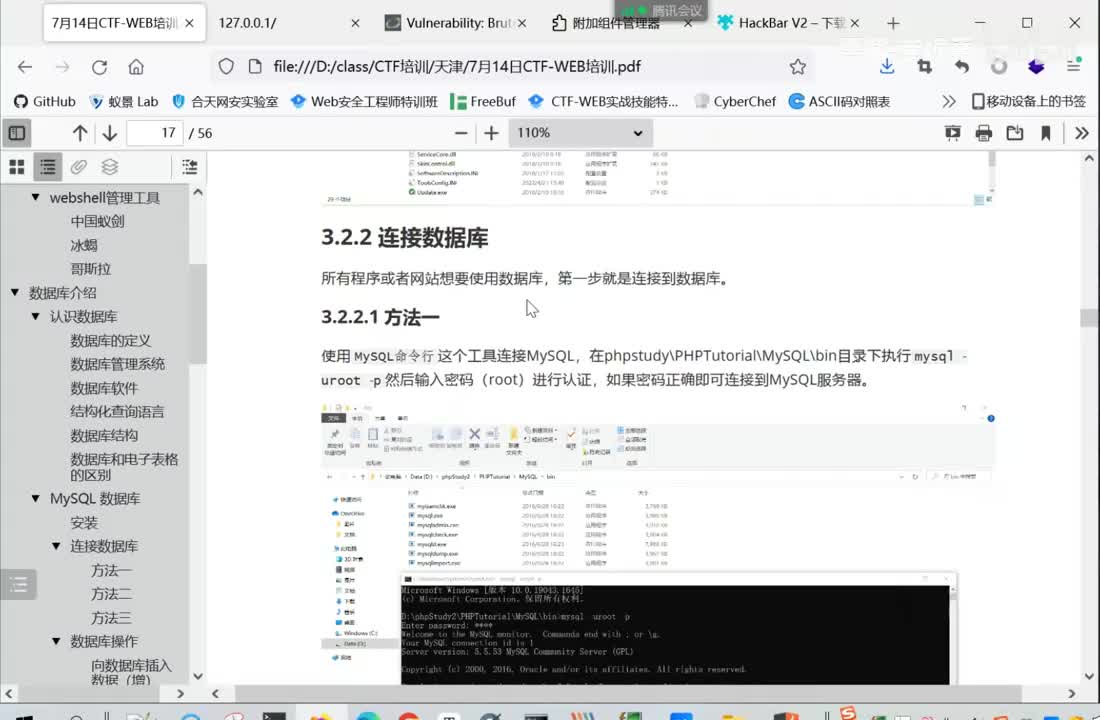Open the browser home page
1100x720 pixels.
(x=136, y=67)
